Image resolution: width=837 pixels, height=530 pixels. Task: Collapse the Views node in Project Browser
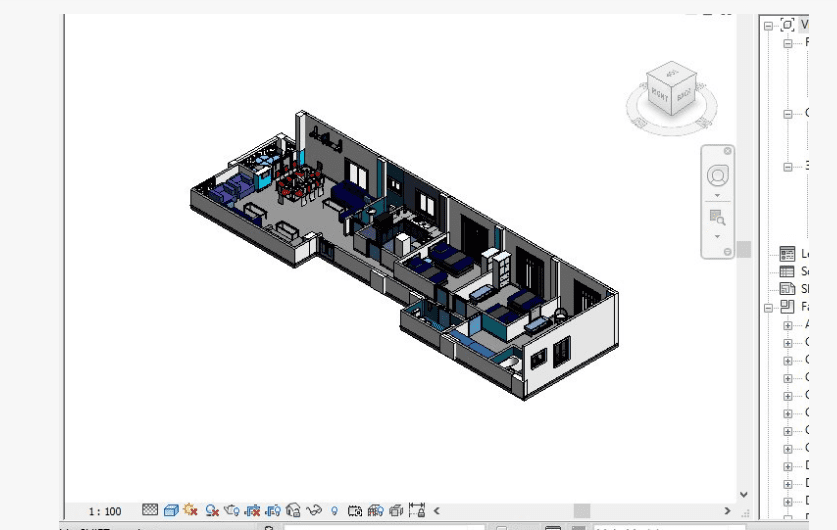pos(768,25)
